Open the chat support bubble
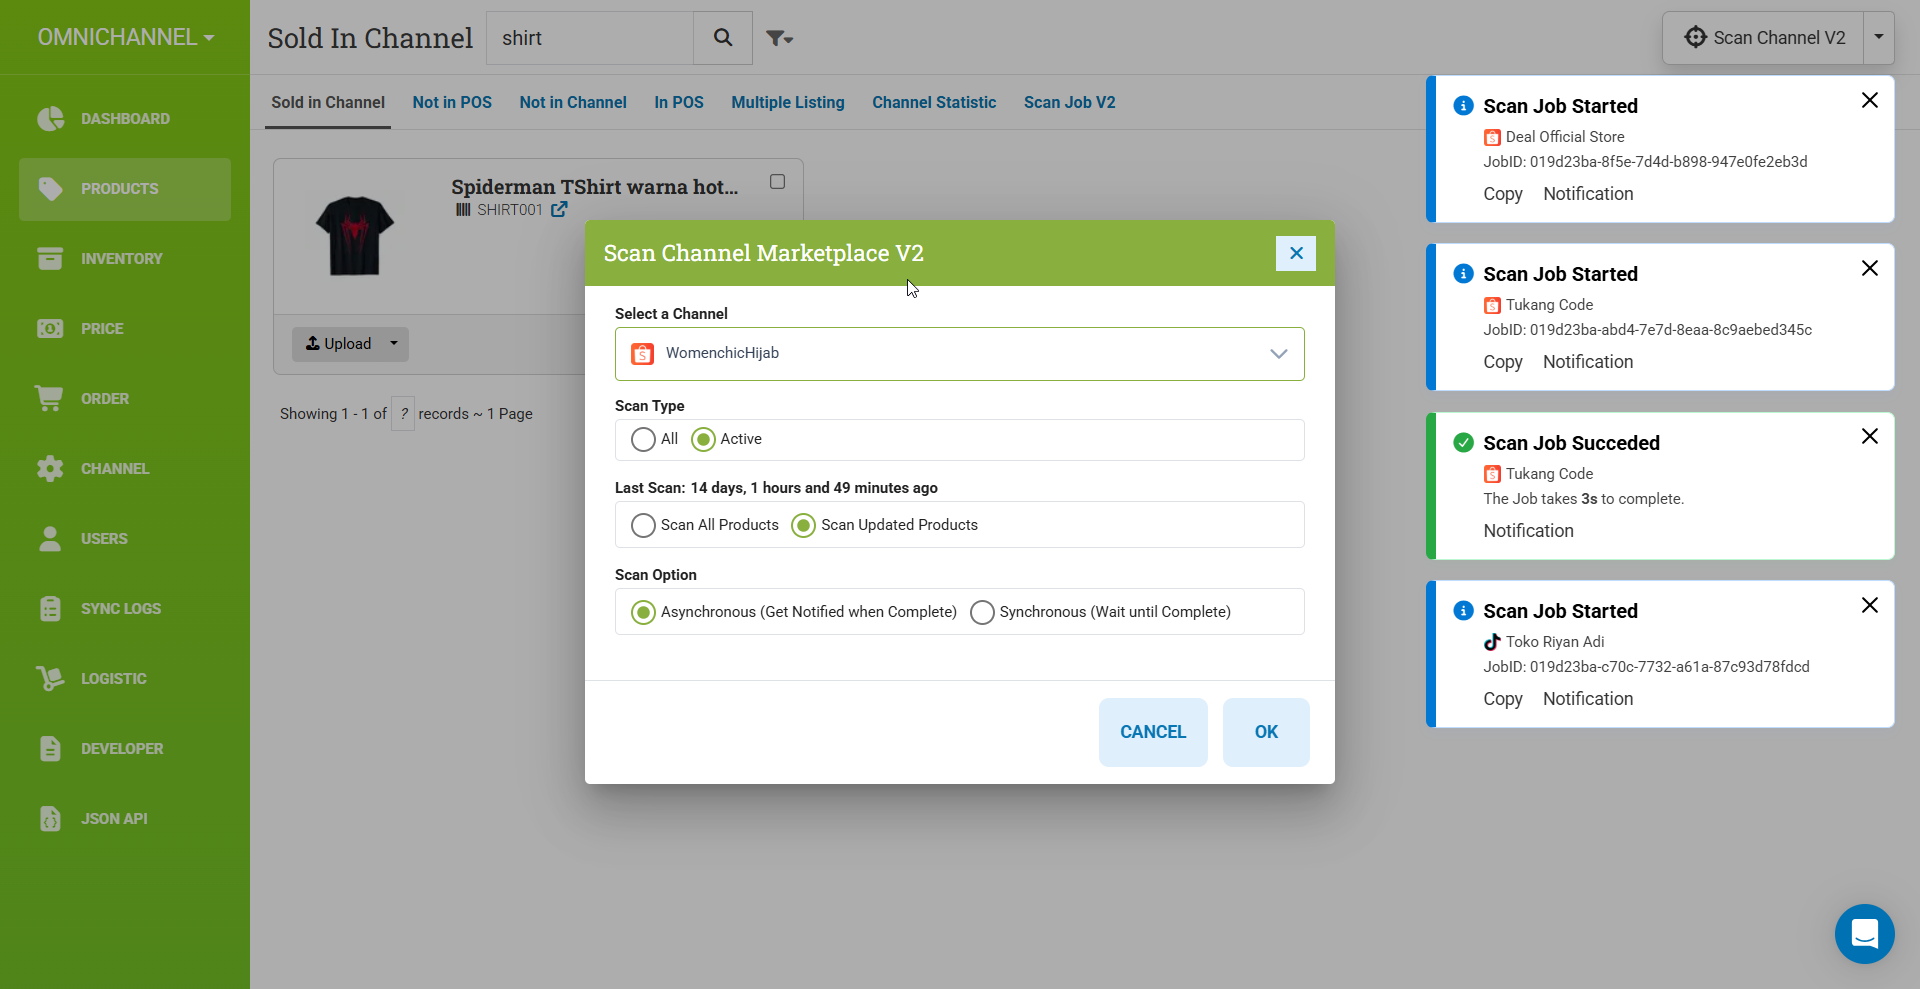Viewport: 1920px width, 989px height. 1865,934
